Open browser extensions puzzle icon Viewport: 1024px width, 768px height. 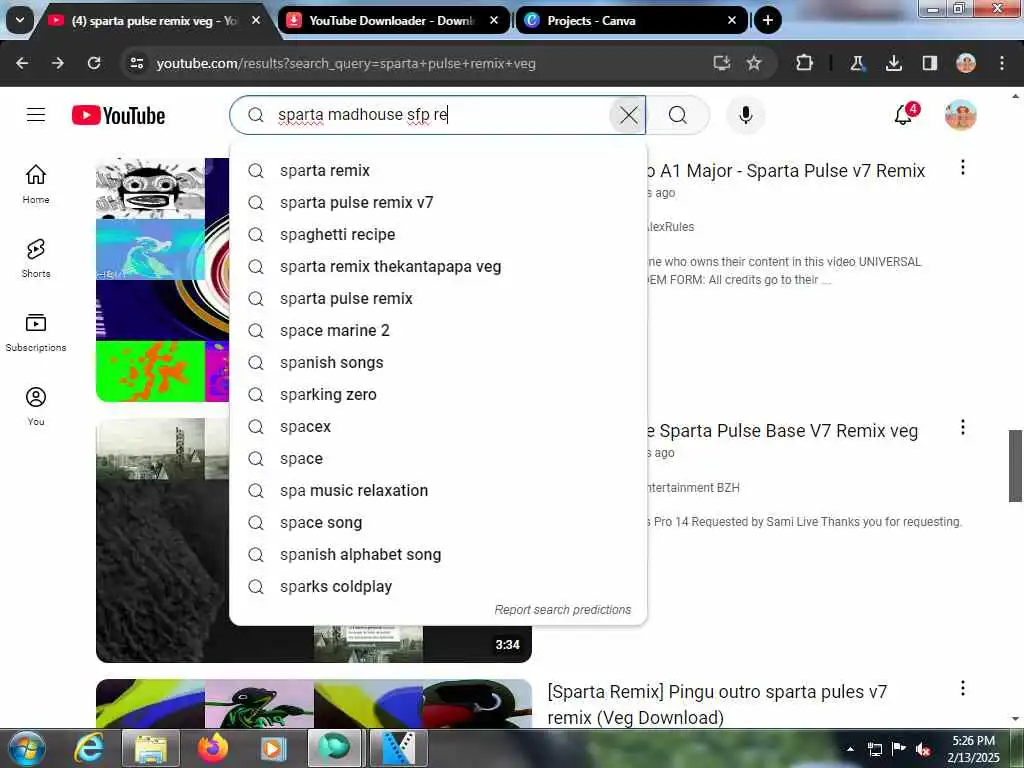[805, 63]
